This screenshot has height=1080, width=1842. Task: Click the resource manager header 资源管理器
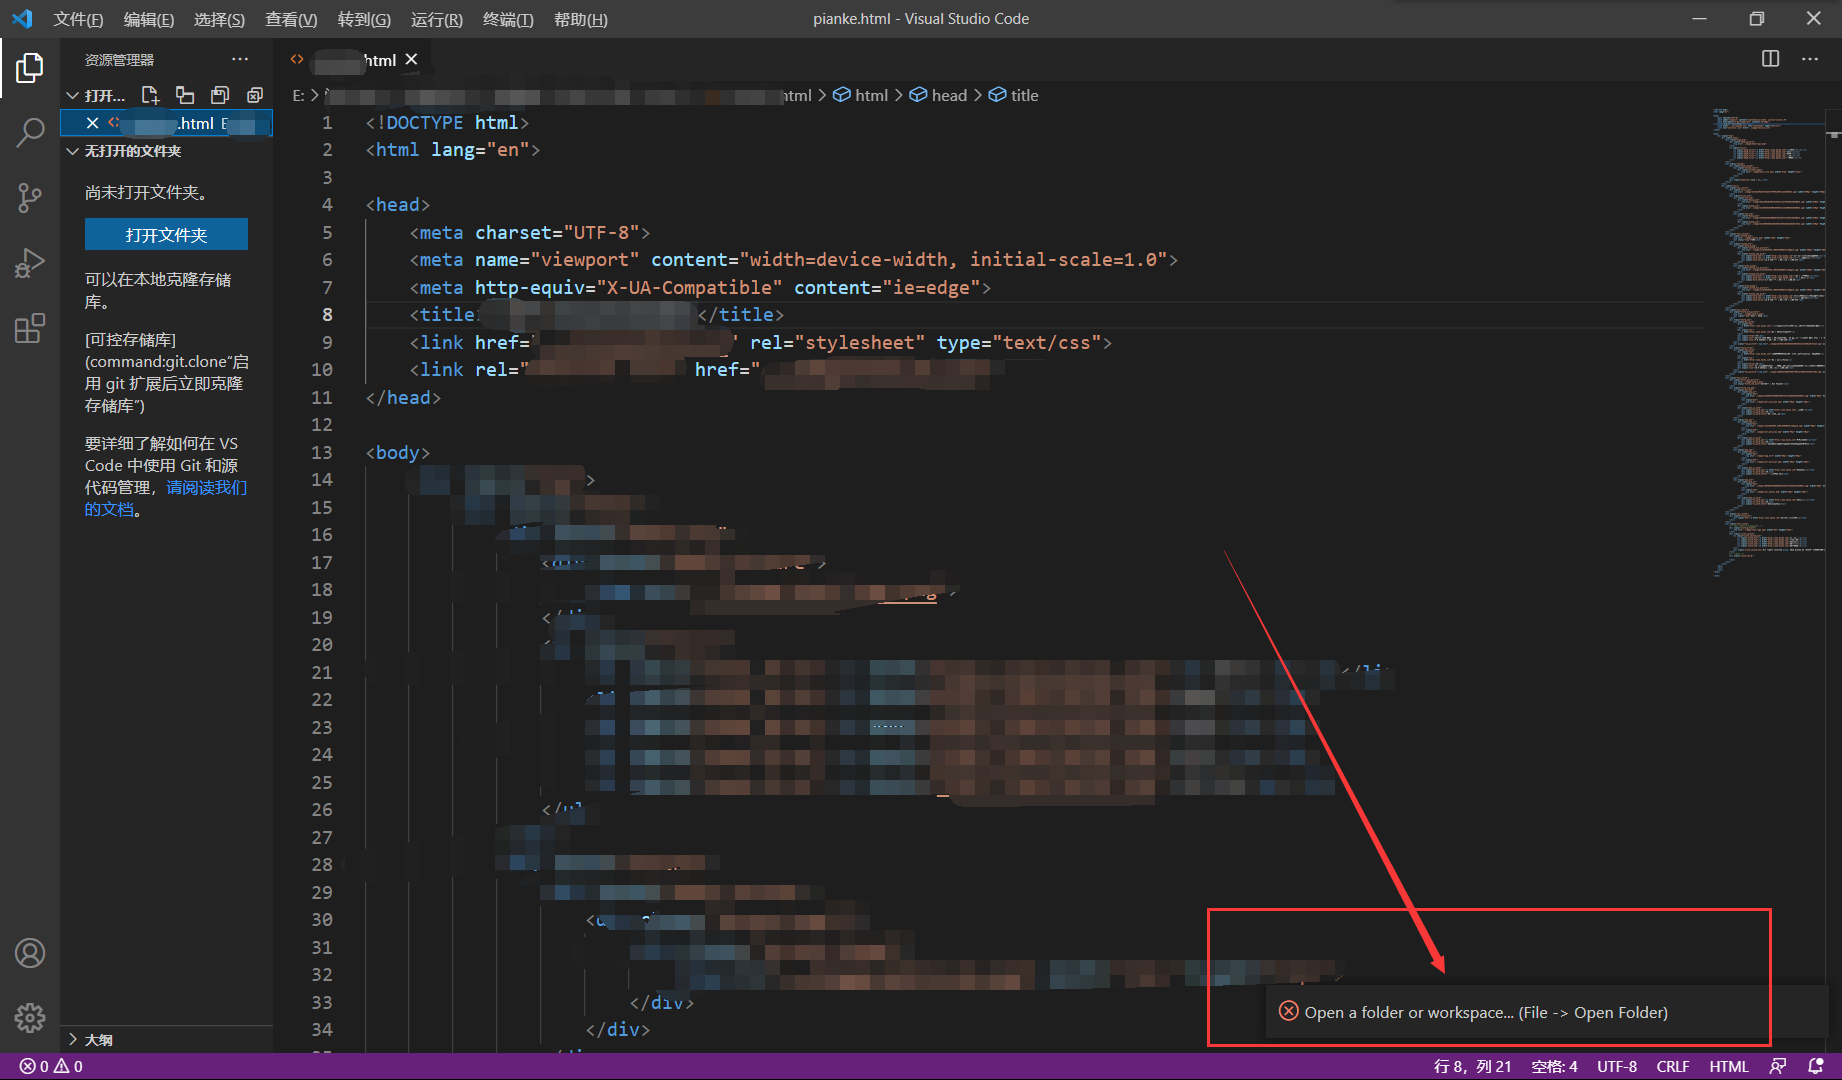point(119,60)
